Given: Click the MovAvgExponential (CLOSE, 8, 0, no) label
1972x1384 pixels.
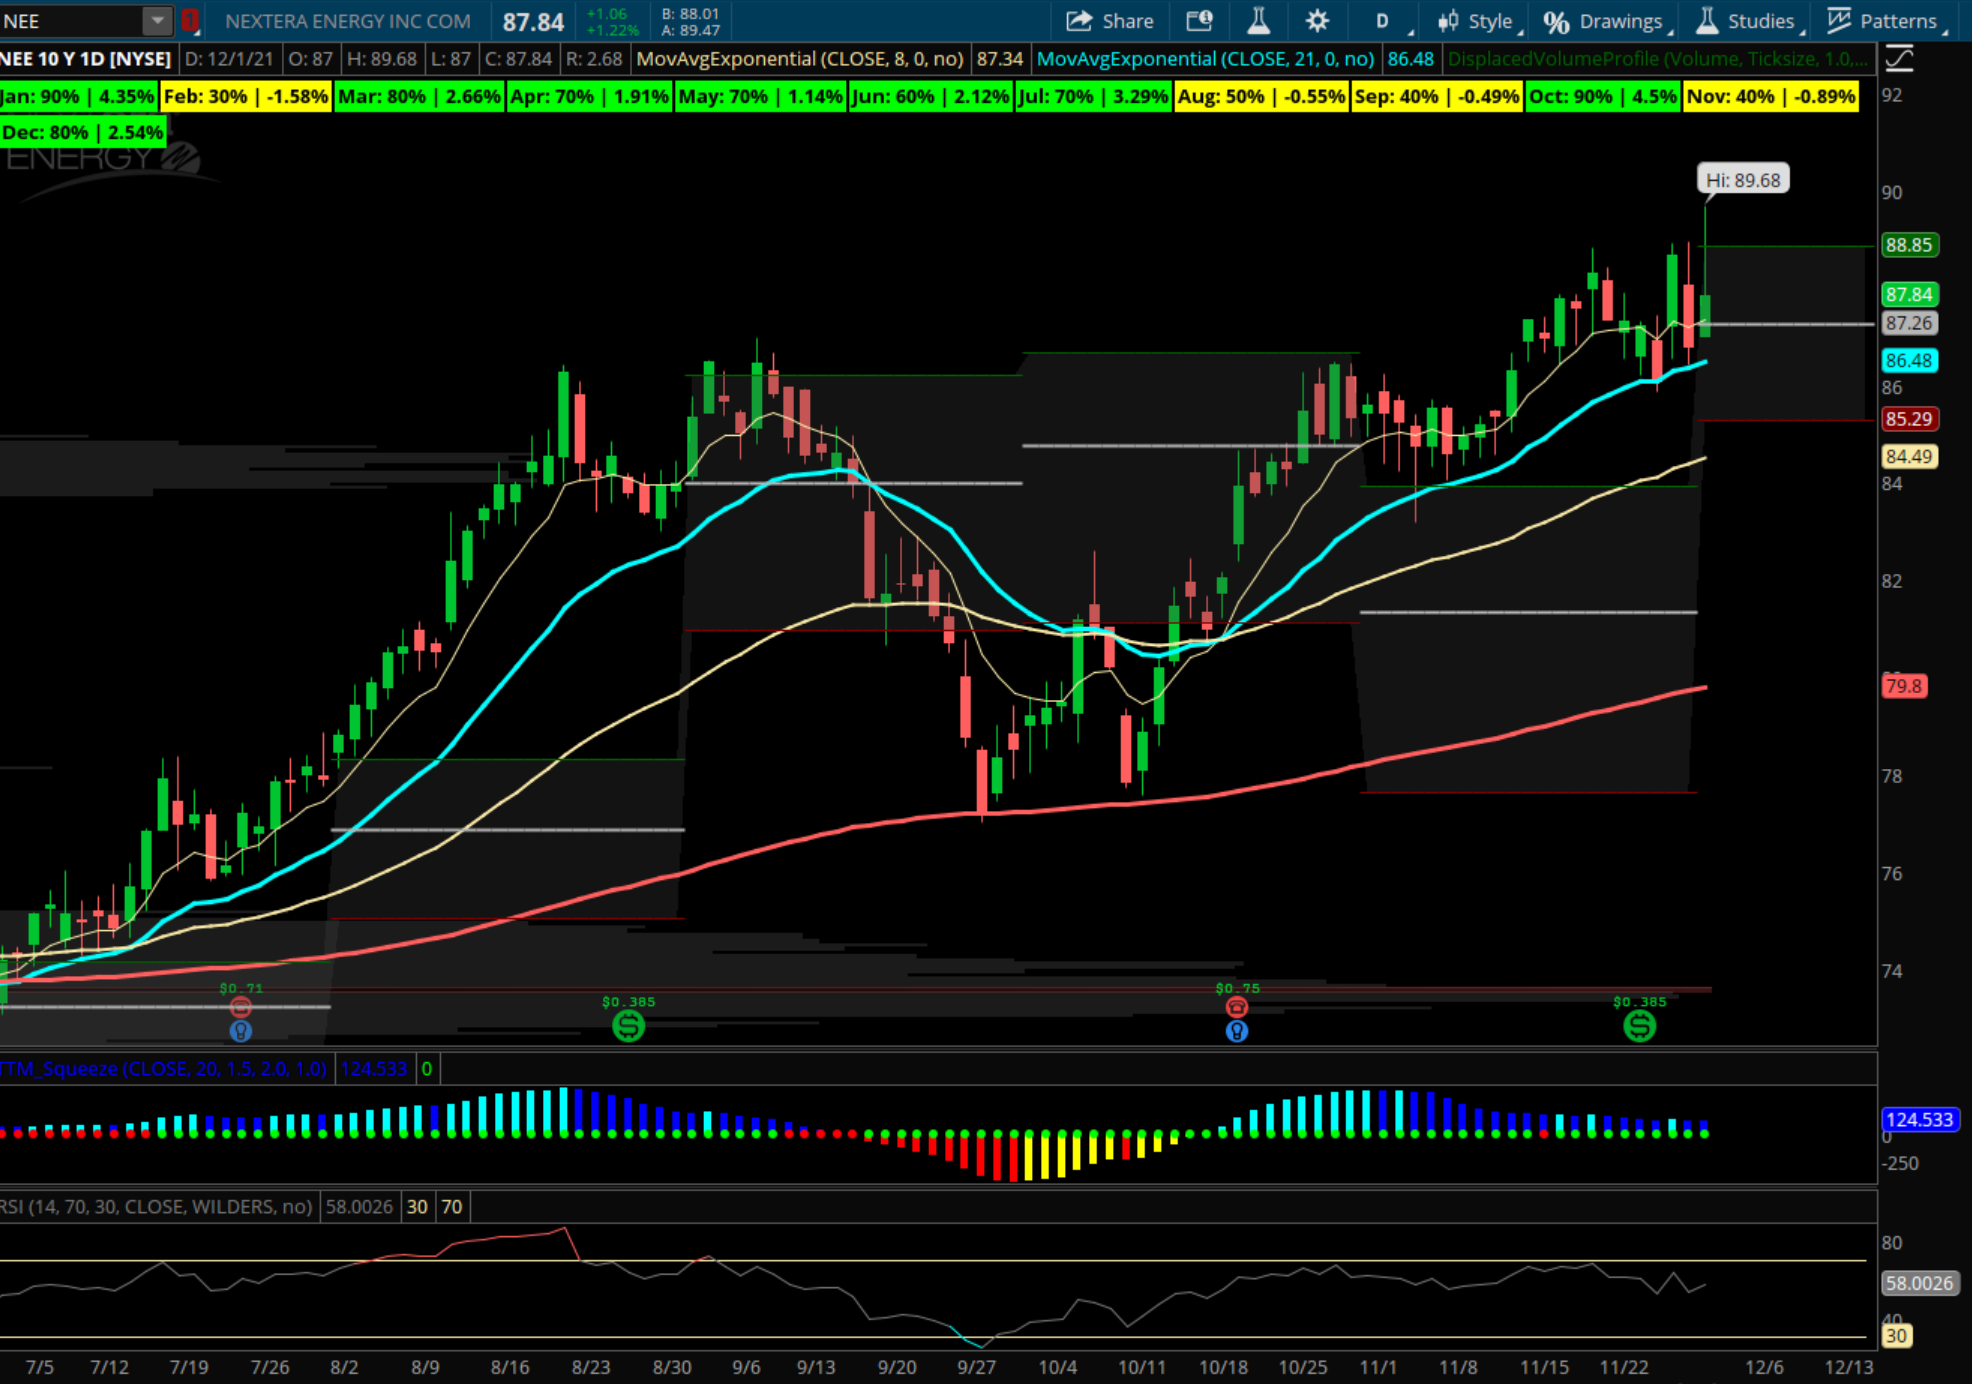Looking at the screenshot, I should (800, 59).
